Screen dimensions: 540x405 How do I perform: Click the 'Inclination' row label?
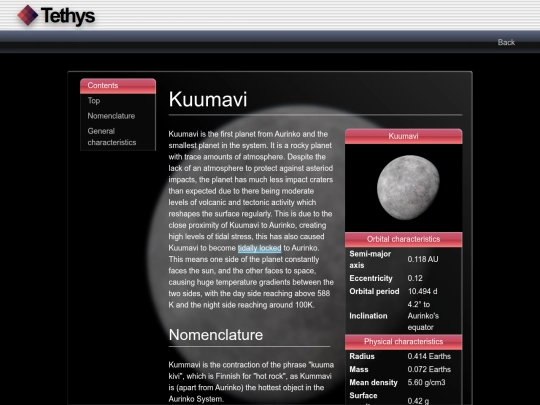368,316
